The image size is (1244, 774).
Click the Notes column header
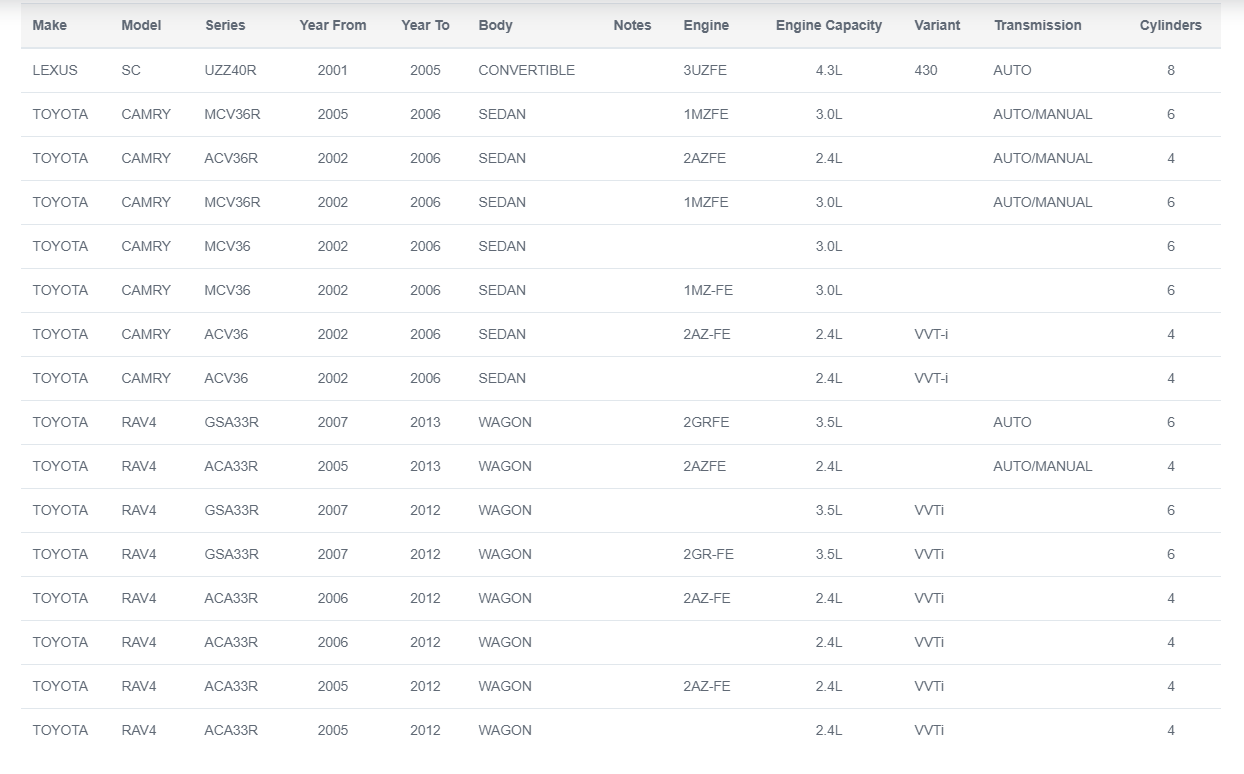click(632, 25)
